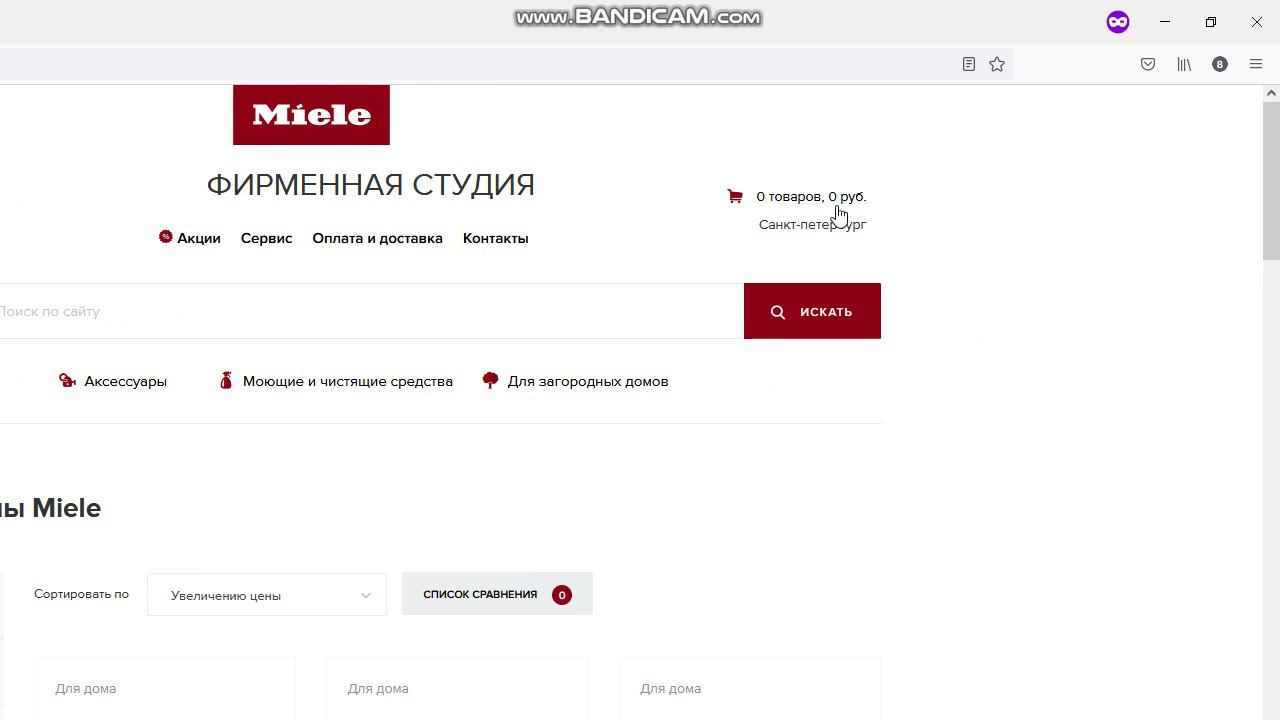Image resolution: width=1280 pixels, height=720 pixels.
Task: Open the Контакты link
Action: (x=495, y=238)
